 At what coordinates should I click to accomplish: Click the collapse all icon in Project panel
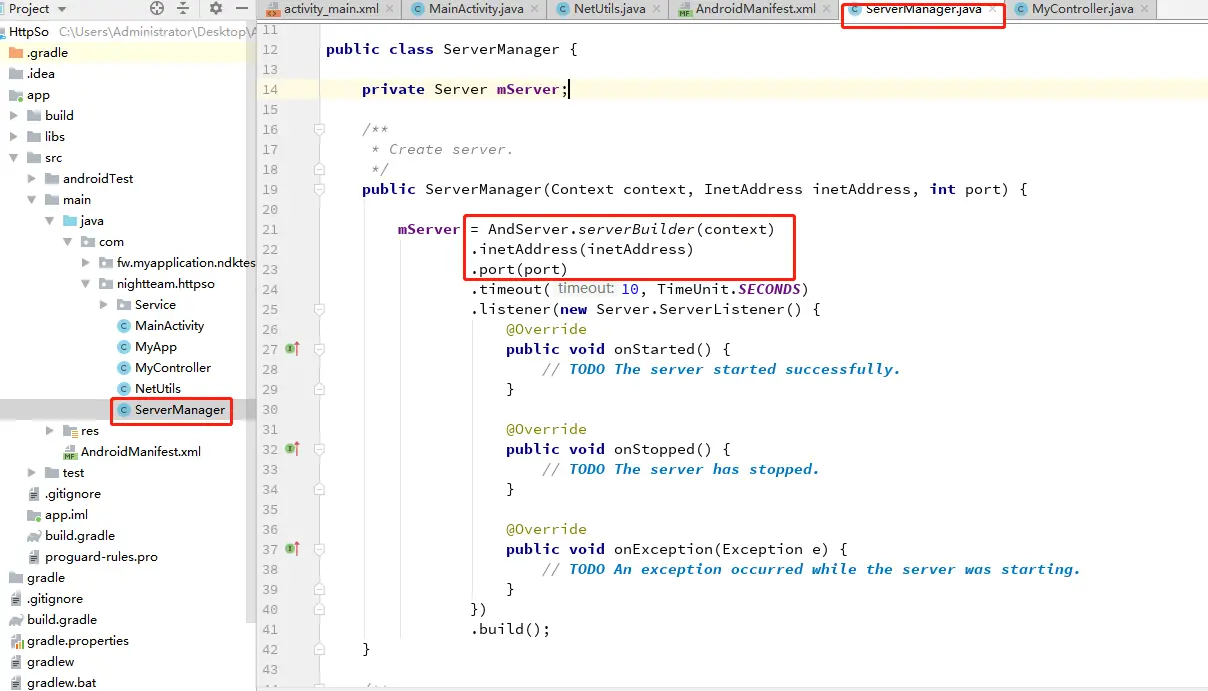[183, 8]
